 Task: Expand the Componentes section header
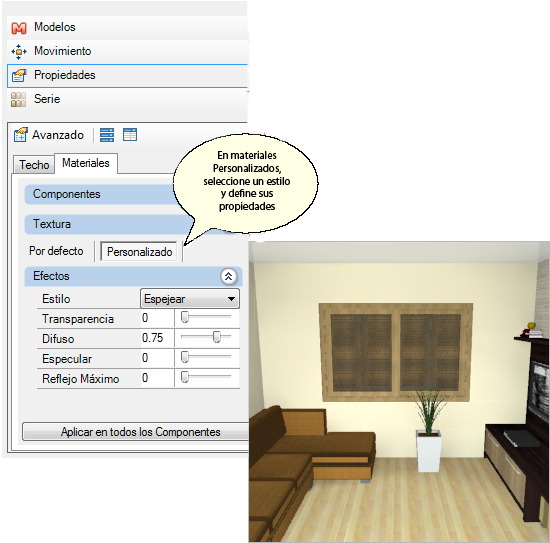click(x=102, y=194)
